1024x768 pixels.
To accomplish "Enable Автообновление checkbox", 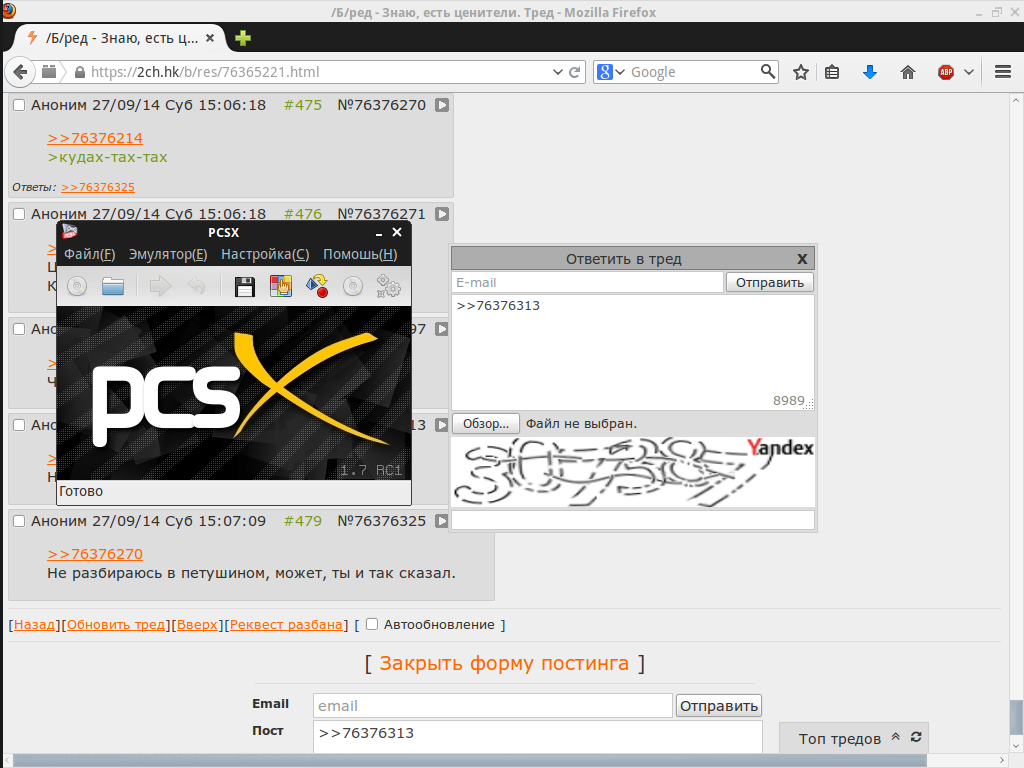I will click(372, 624).
